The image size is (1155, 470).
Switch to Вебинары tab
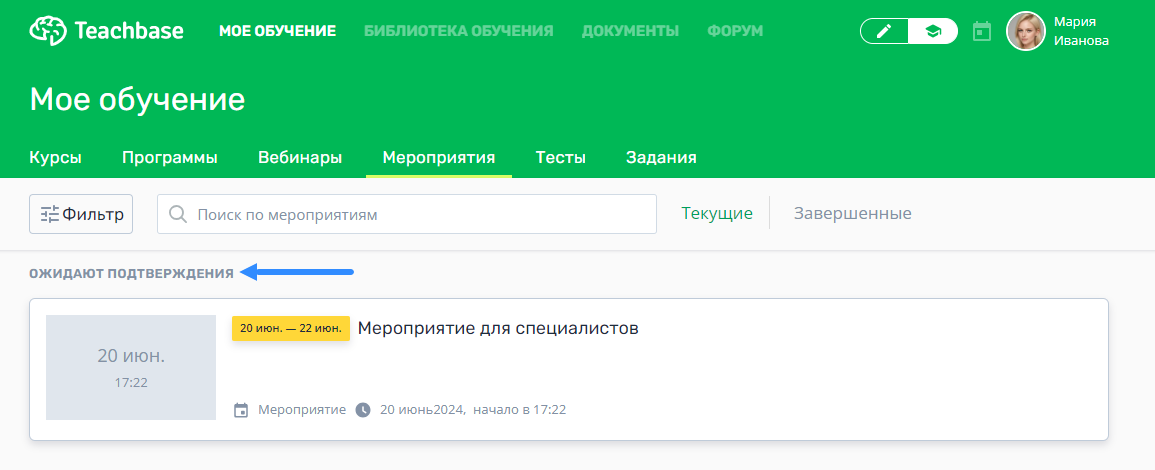click(x=300, y=158)
